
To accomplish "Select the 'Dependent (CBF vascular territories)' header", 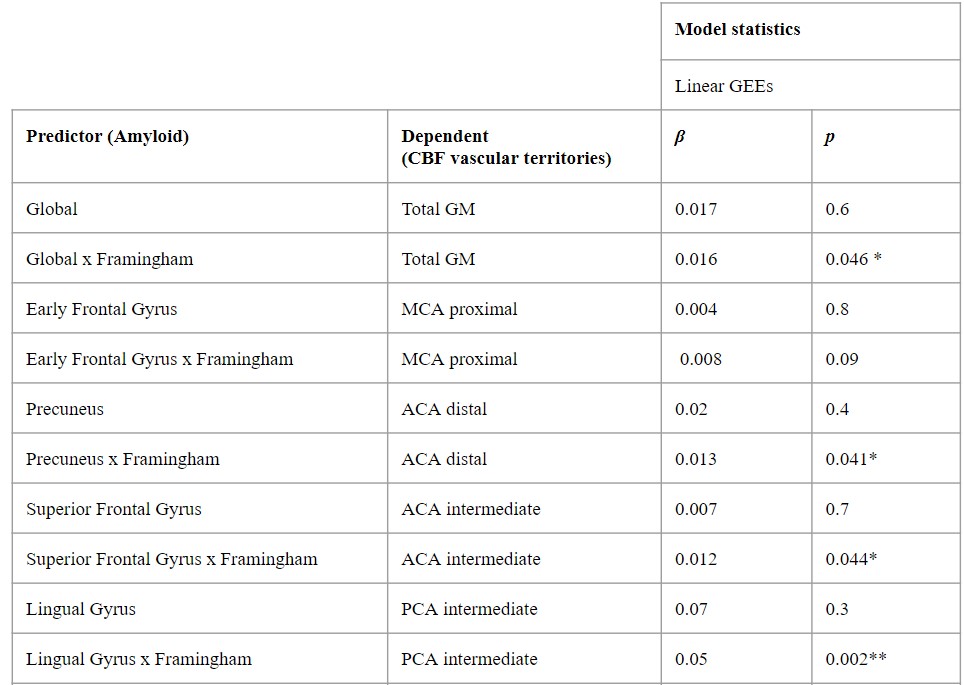I will click(506, 147).
